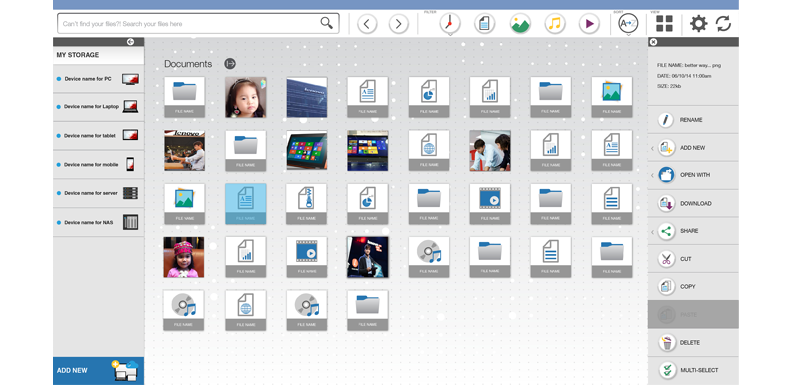The image size is (790, 385).
Task: Click the mobile phone device icon
Action: (130, 164)
